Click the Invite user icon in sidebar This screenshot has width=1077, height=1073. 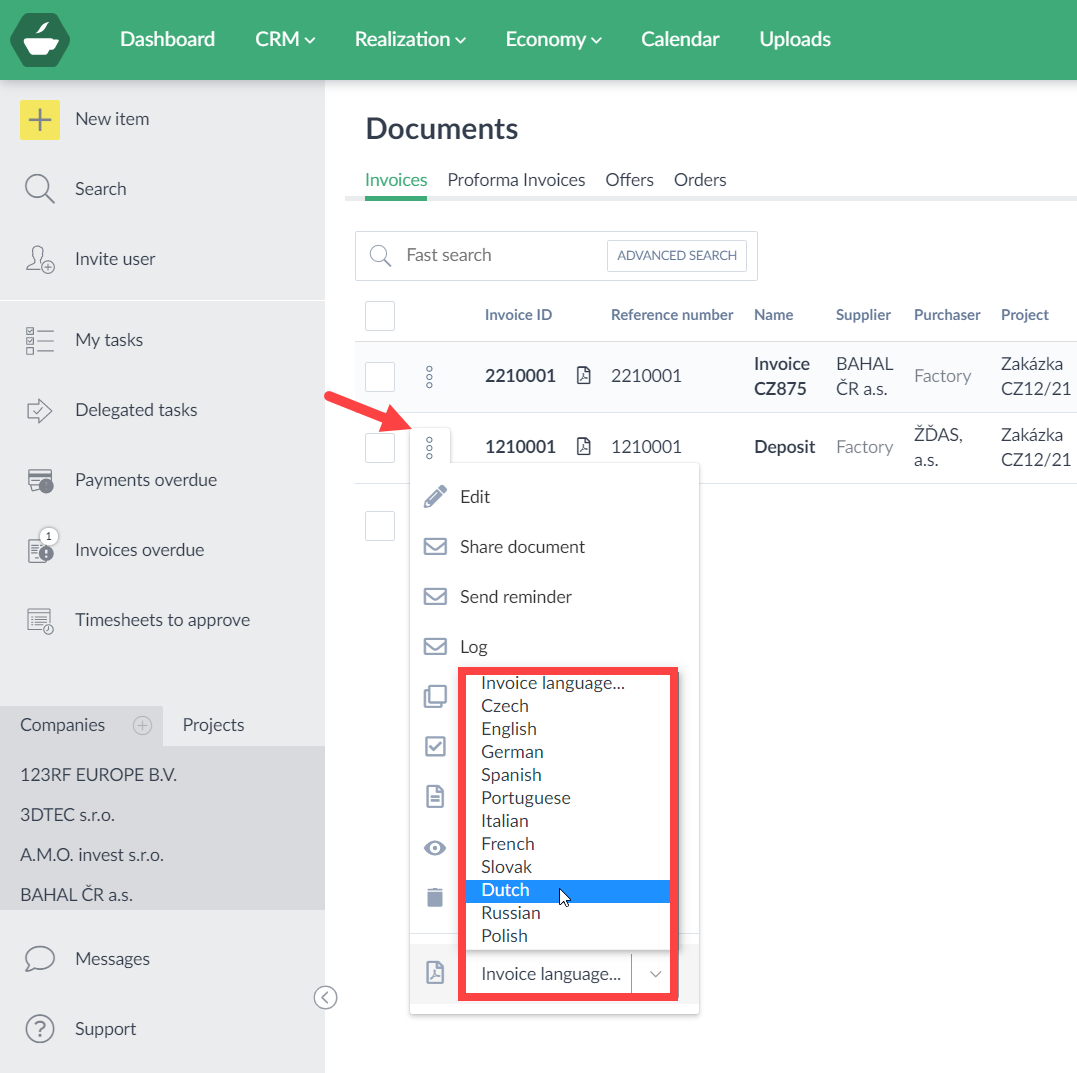point(40,259)
